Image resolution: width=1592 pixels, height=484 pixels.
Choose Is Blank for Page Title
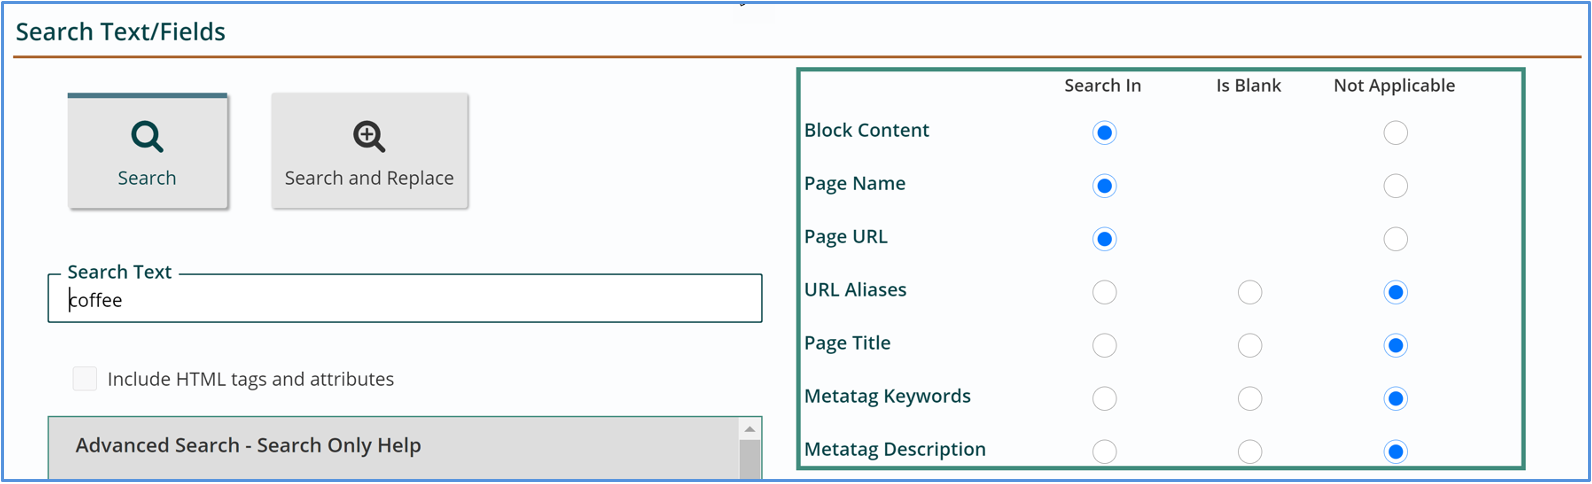tap(1249, 345)
